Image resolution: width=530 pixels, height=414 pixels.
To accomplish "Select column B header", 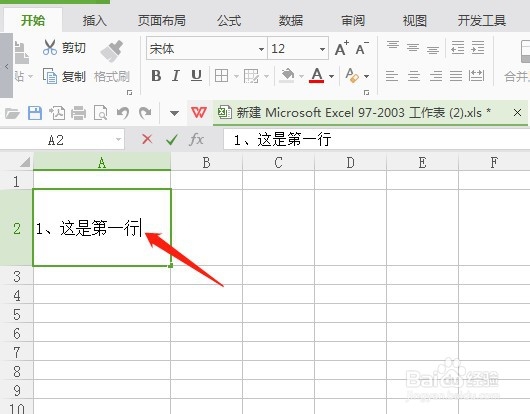I will [207, 163].
